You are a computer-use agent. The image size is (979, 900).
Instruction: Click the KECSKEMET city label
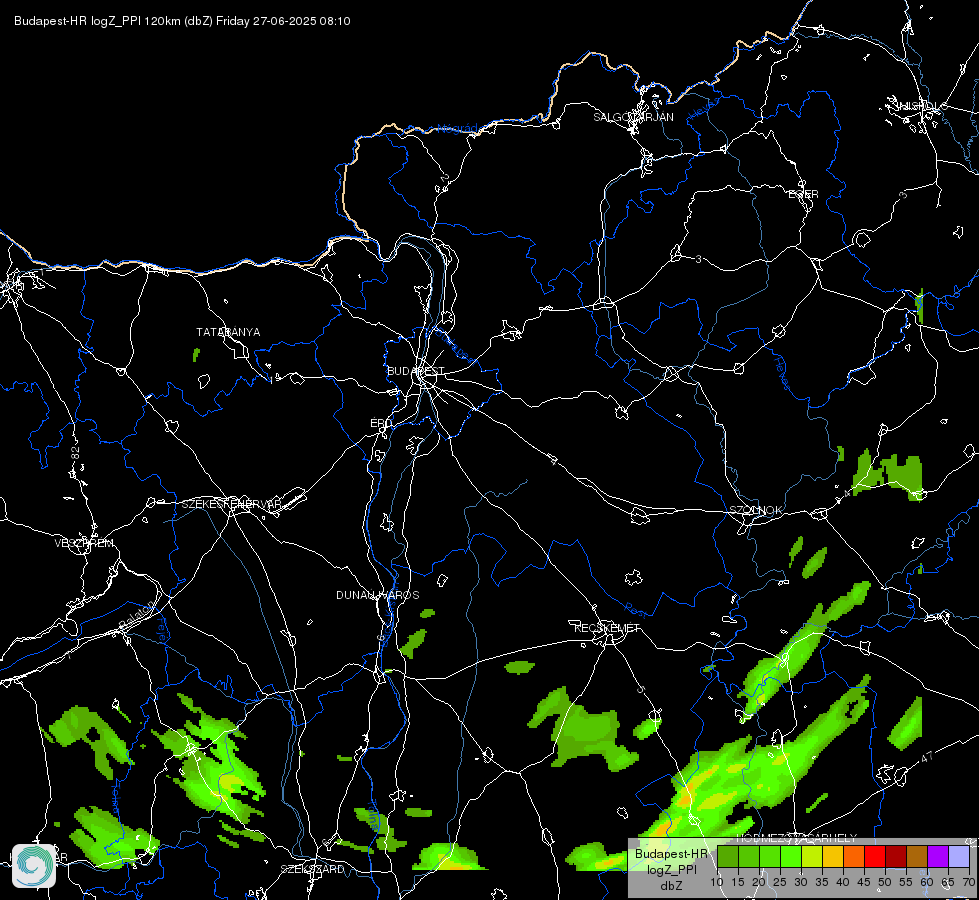click(x=607, y=628)
